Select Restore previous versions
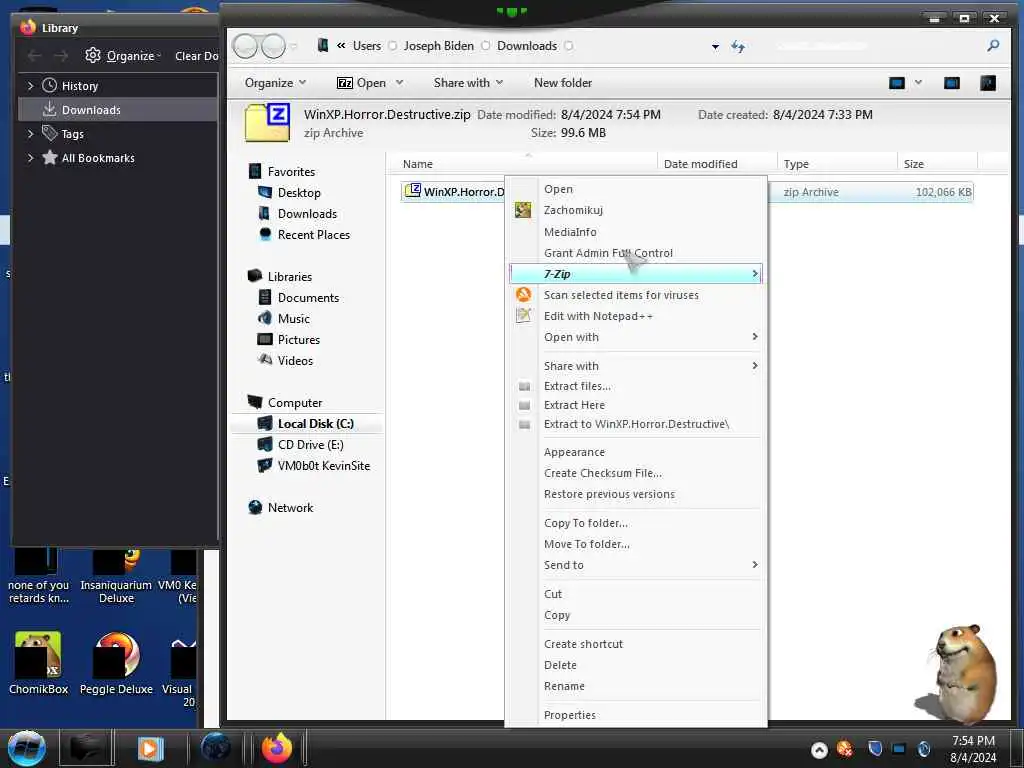The image size is (1024, 768). pos(609,494)
